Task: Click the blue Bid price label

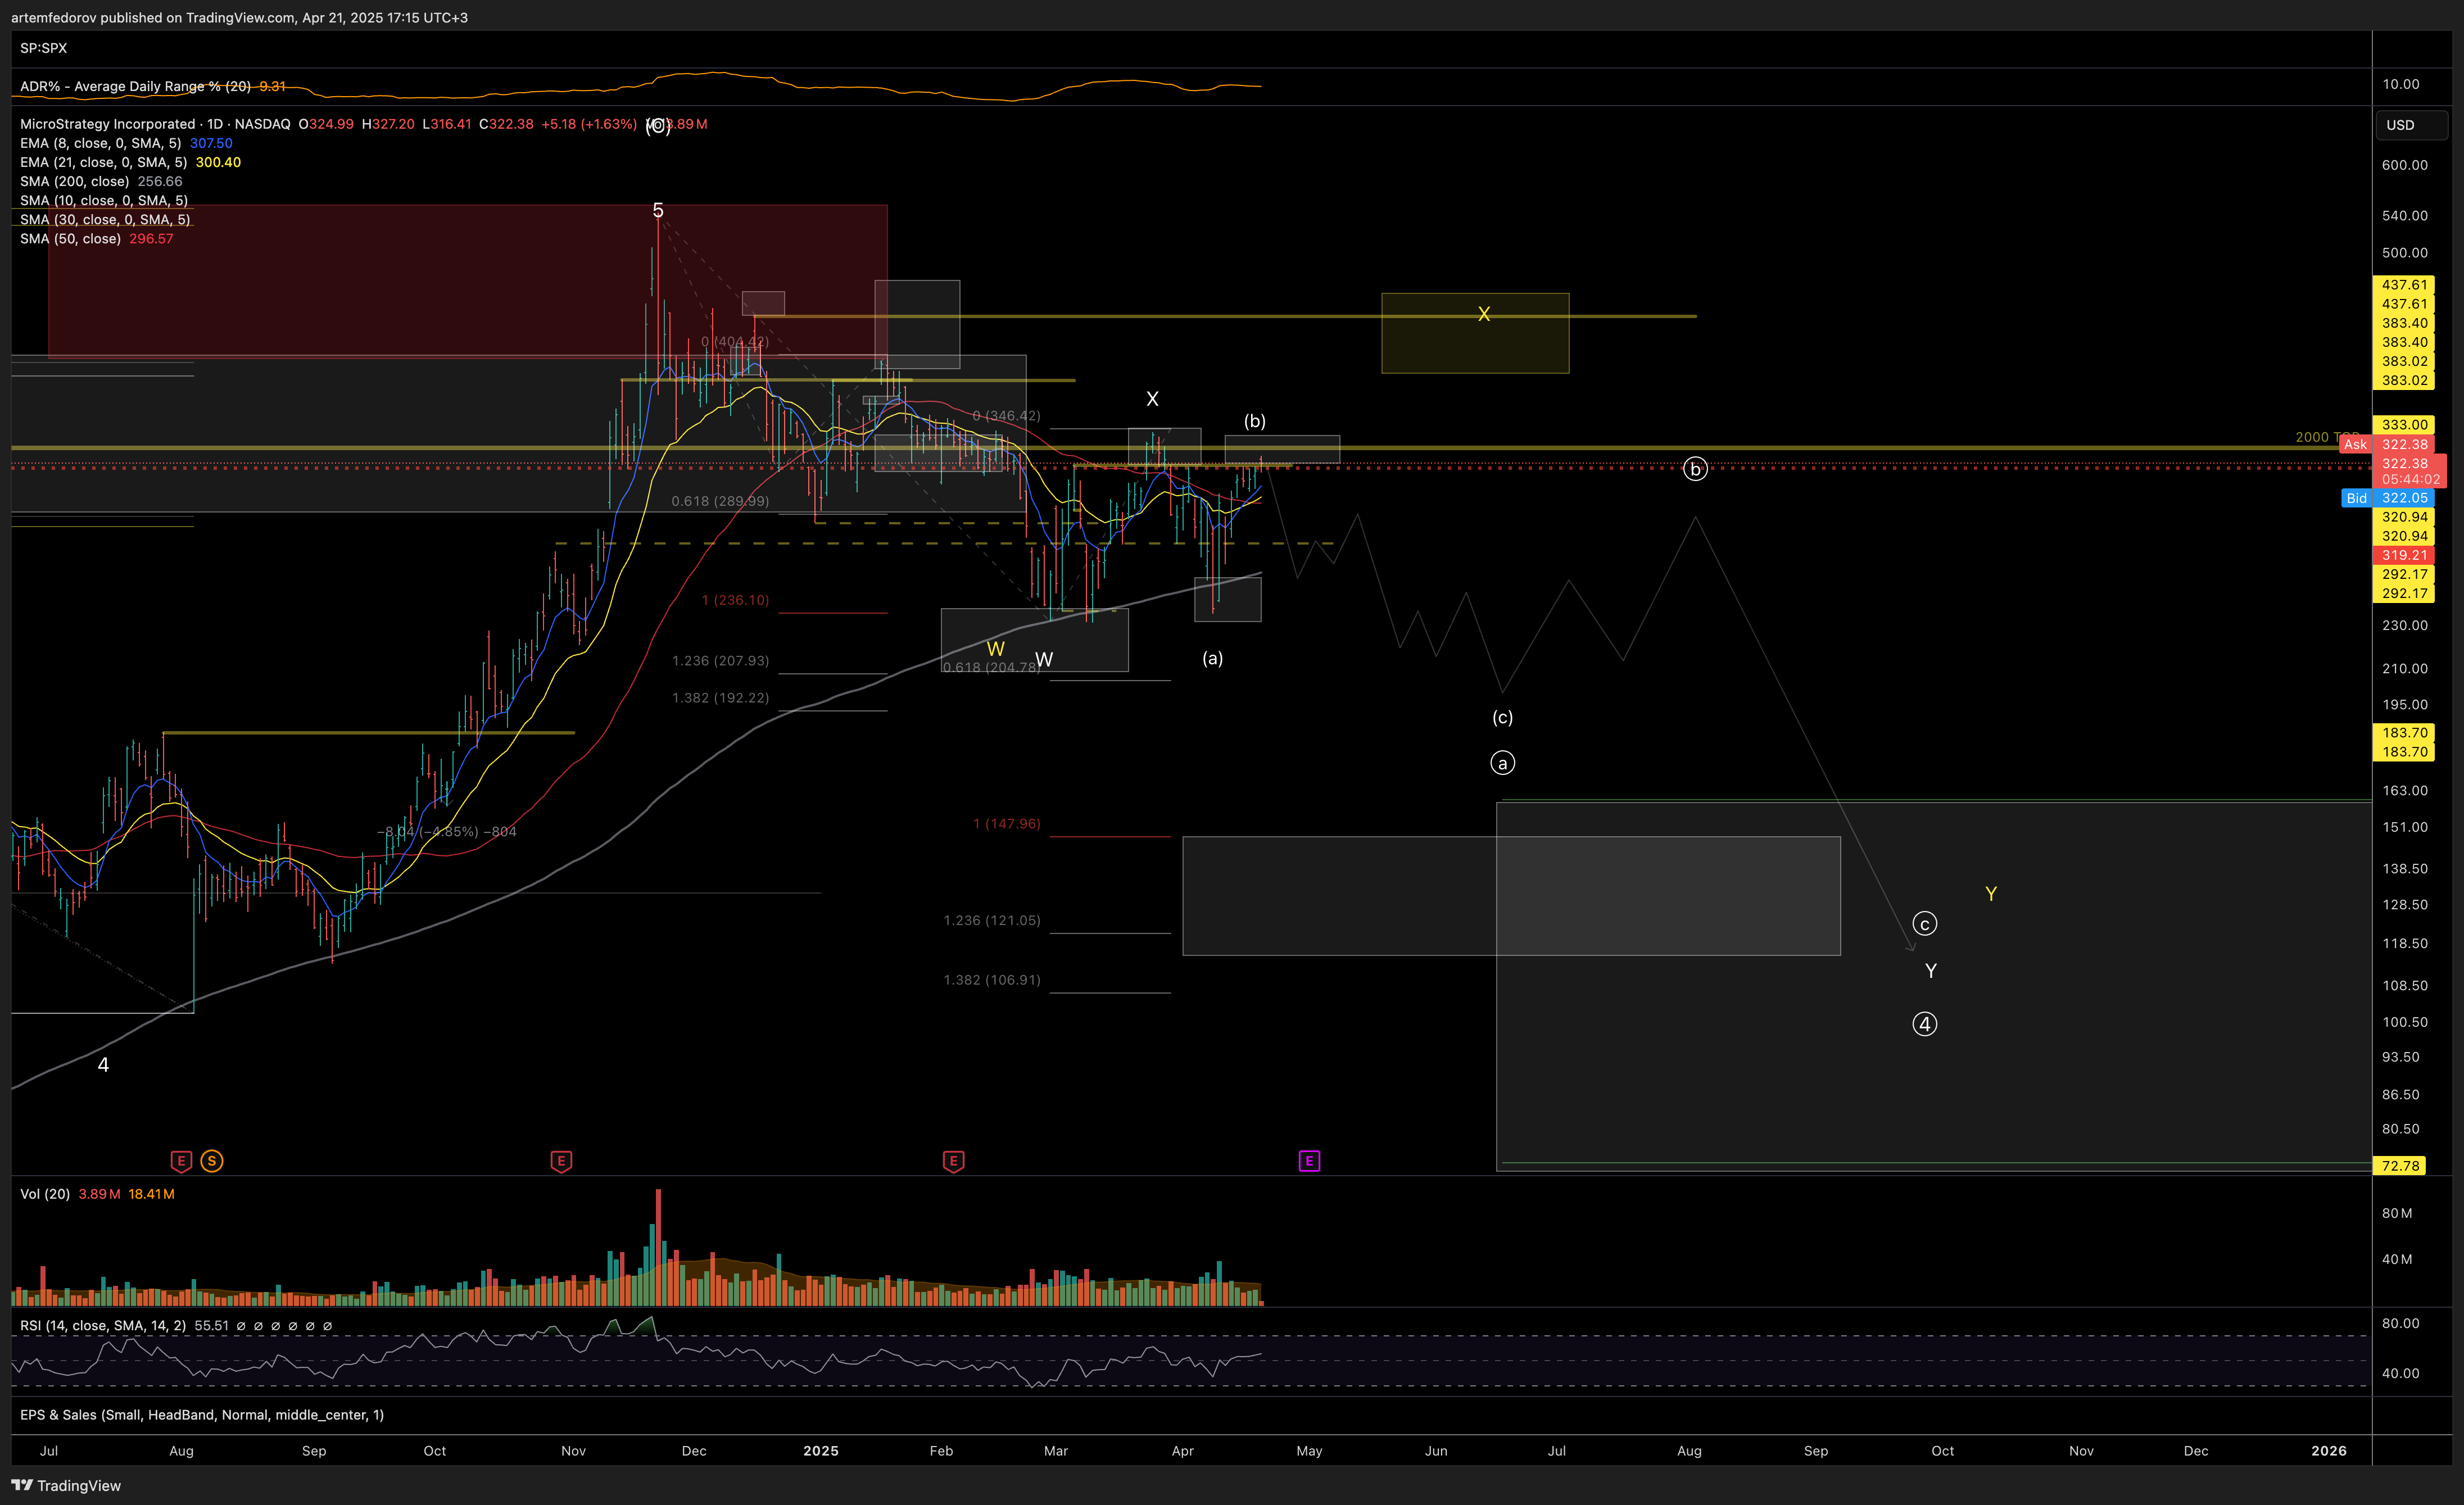Action: point(2357,498)
